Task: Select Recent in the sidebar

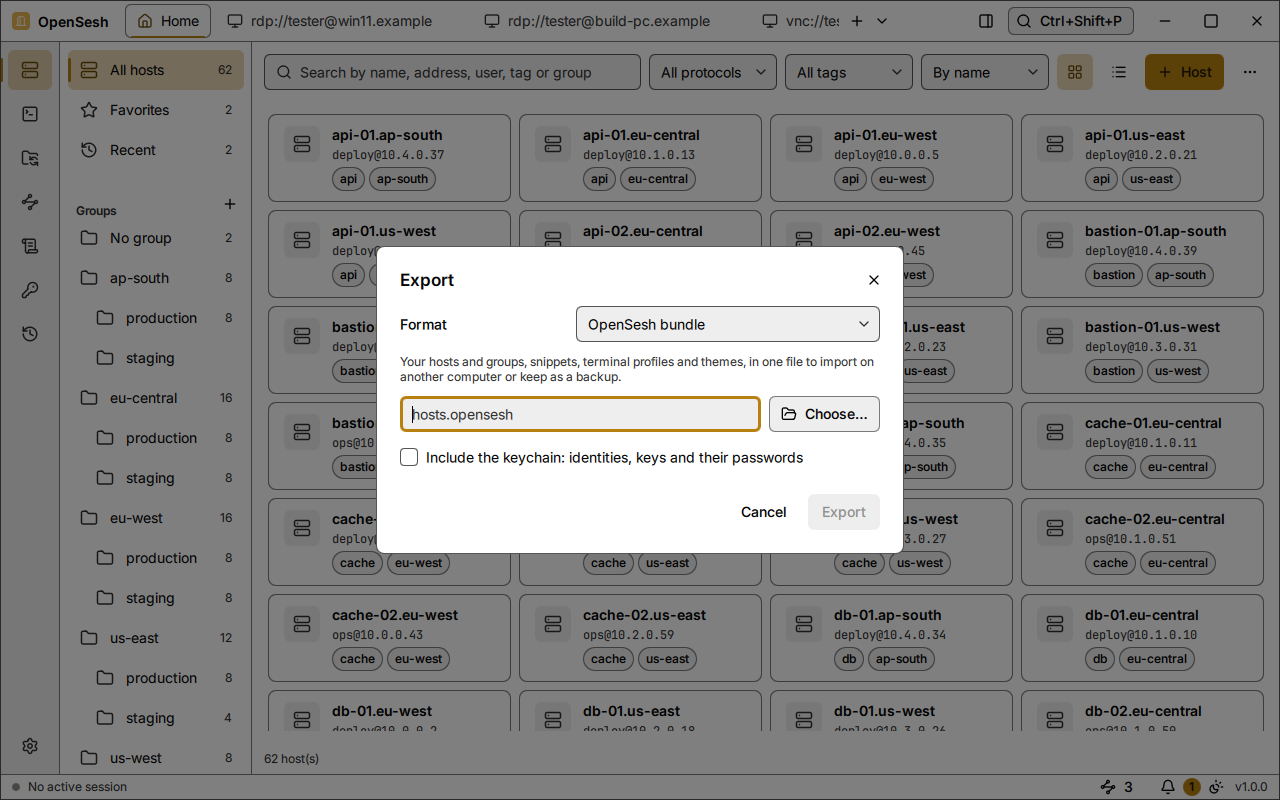Action: point(156,150)
